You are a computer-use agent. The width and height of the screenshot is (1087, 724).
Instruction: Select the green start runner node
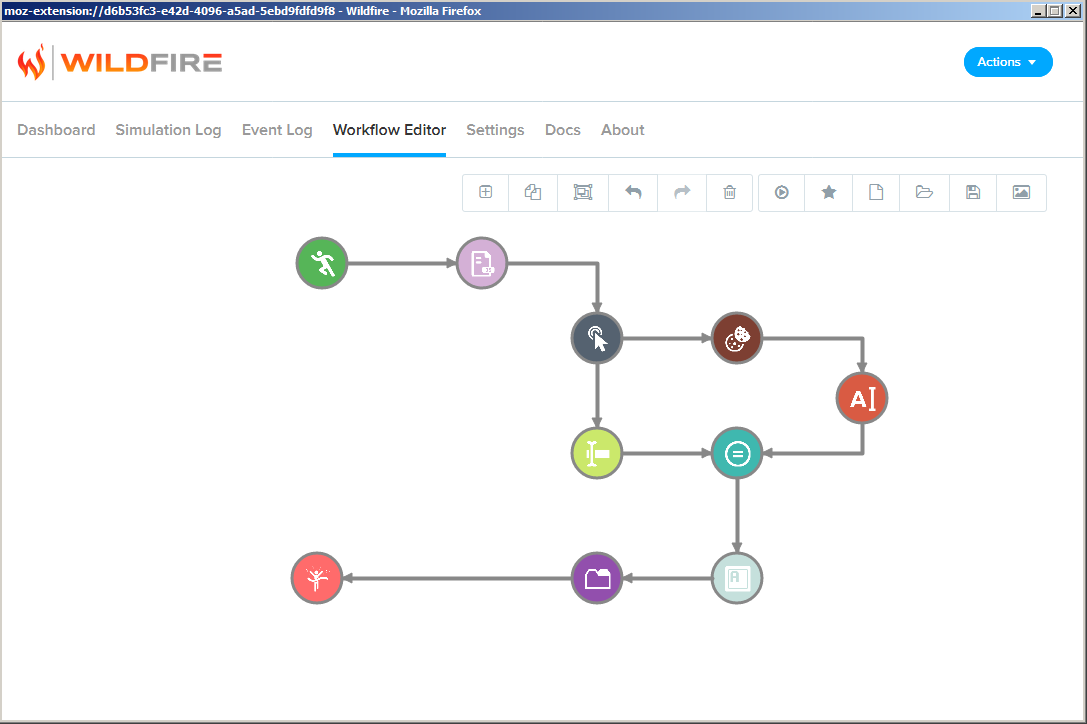321,264
